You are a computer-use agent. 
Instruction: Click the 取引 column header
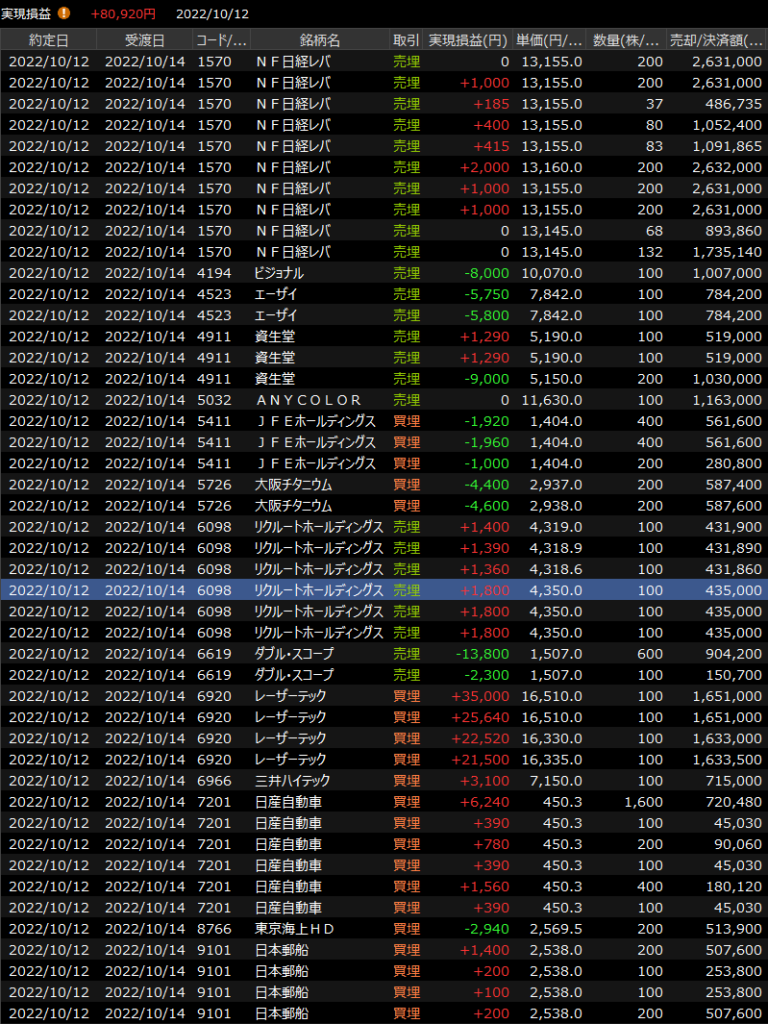coord(406,40)
